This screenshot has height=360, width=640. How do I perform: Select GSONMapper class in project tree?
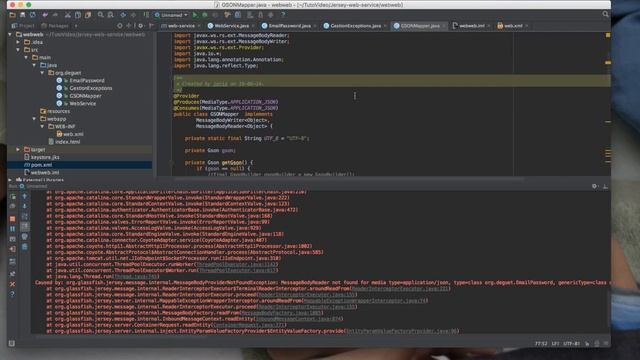[85, 96]
